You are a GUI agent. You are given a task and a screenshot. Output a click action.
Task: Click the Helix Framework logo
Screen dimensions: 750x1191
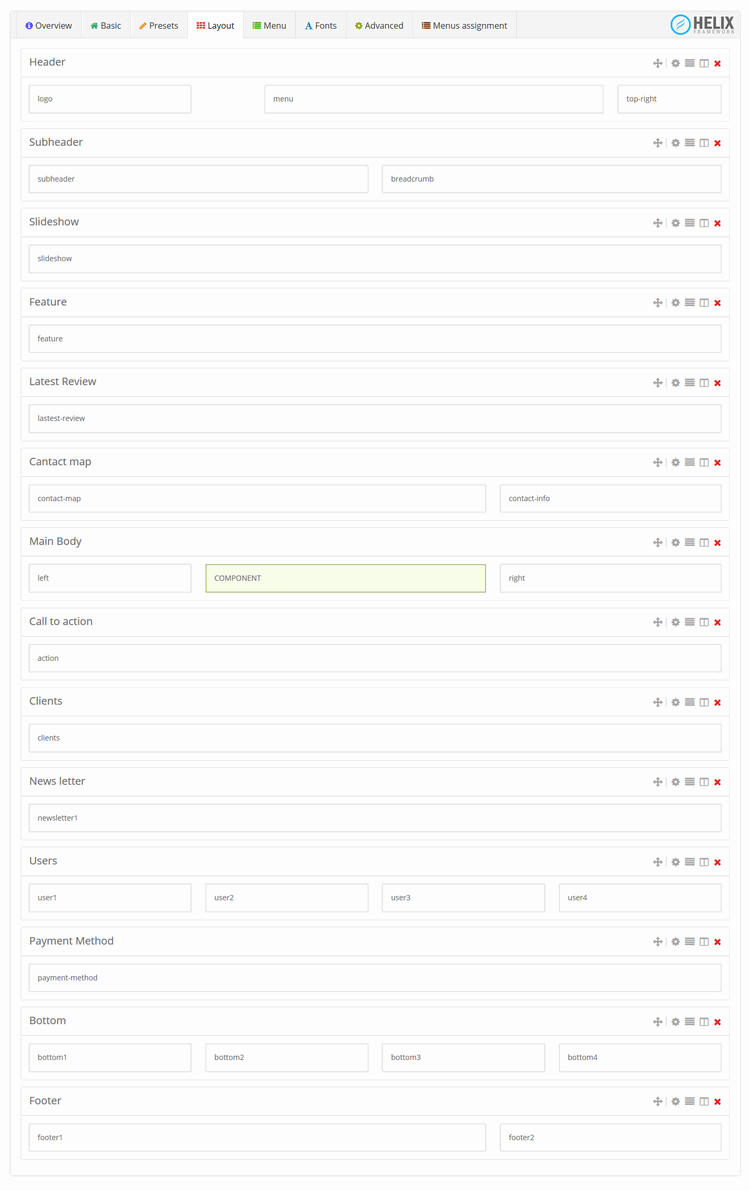[x=702, y=25]
